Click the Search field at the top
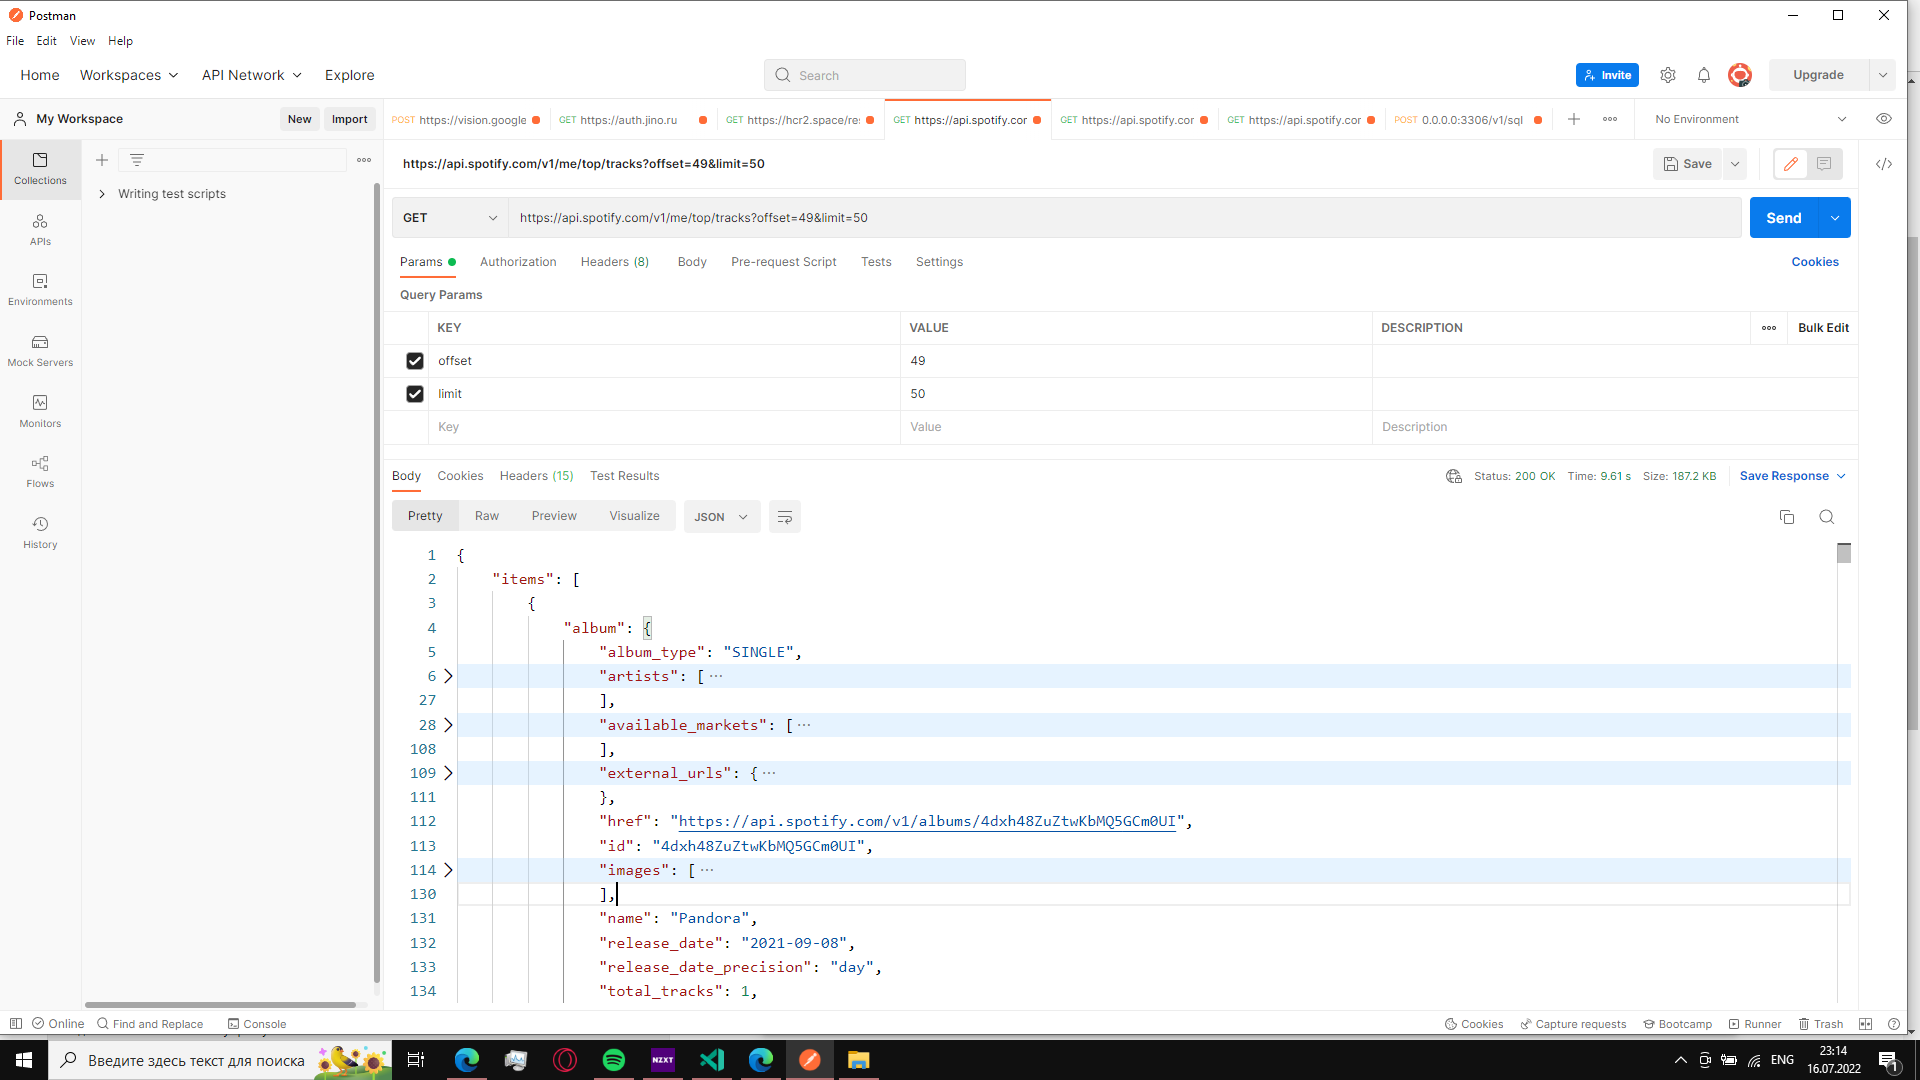 (865, 75)
